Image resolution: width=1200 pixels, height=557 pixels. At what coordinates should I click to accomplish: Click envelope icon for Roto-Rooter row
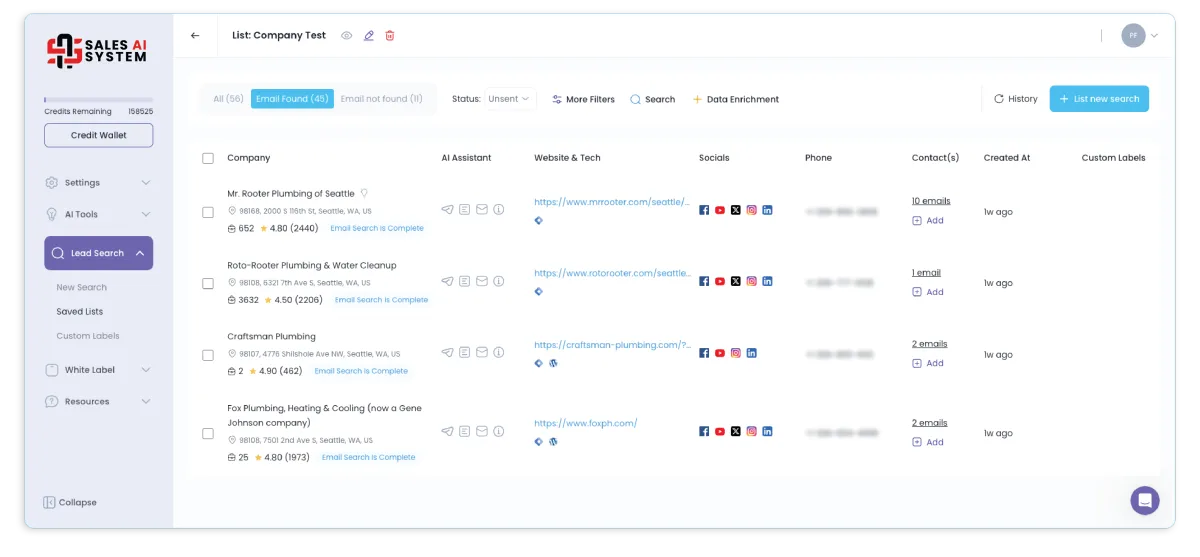(x=481, y=281)
